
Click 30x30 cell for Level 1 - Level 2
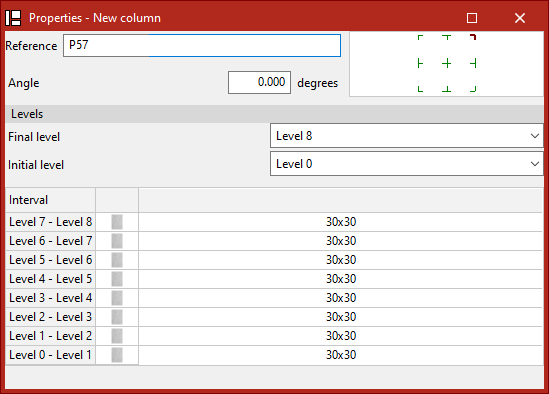(x=341, y=336)
